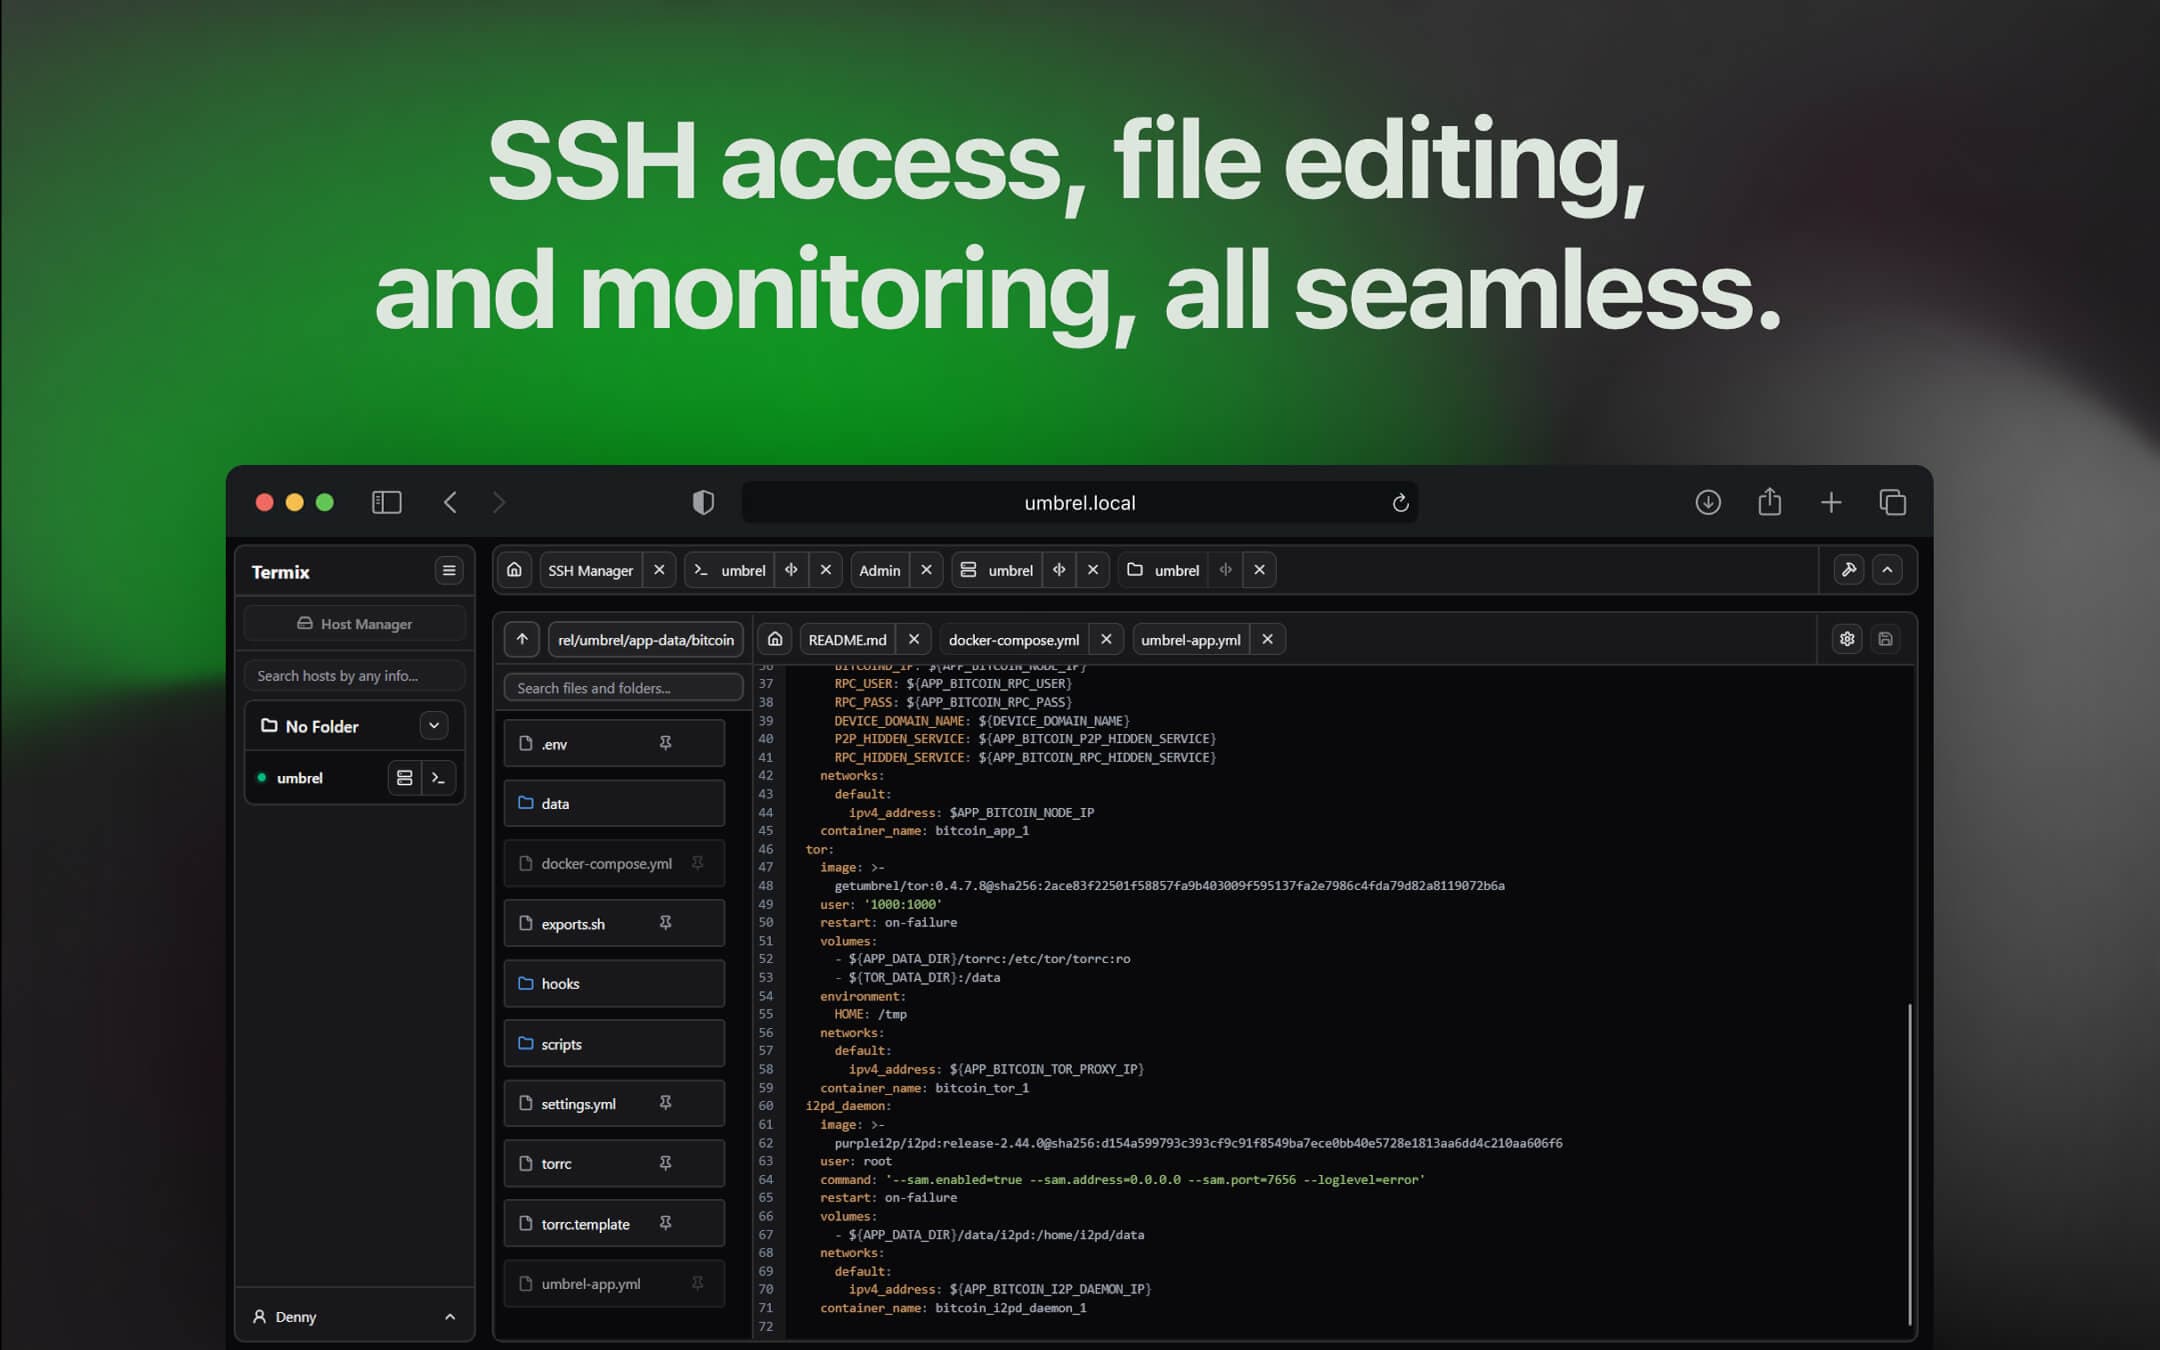Screen dimensions: 2160x1350
Task: Toggle pin on .env file
Action: pos(665,743)
